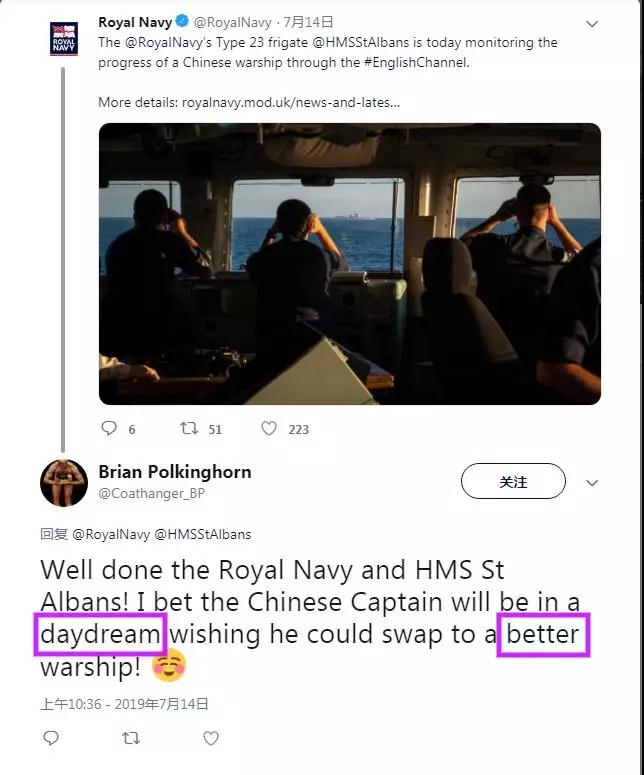
Task: Open Brian Polkinghorn's profile picture
Action: (64, 483)
